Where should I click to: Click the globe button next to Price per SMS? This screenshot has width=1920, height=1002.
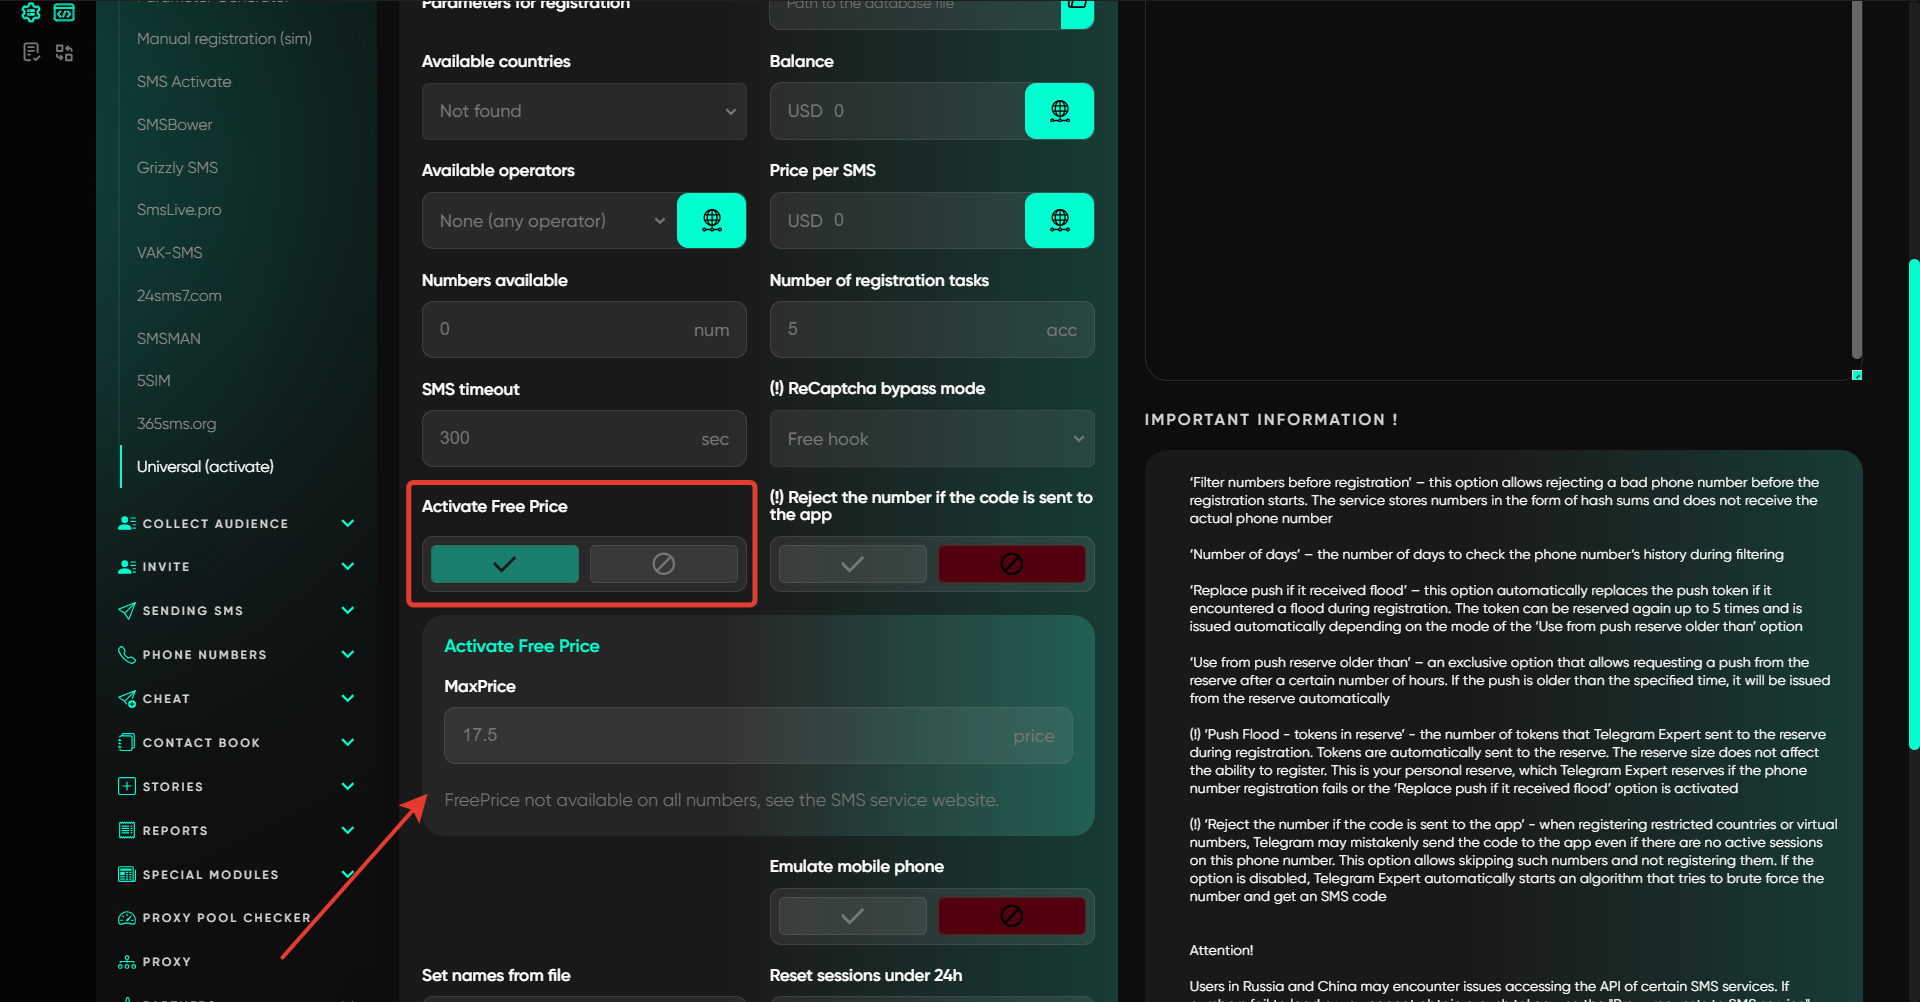1059,220
